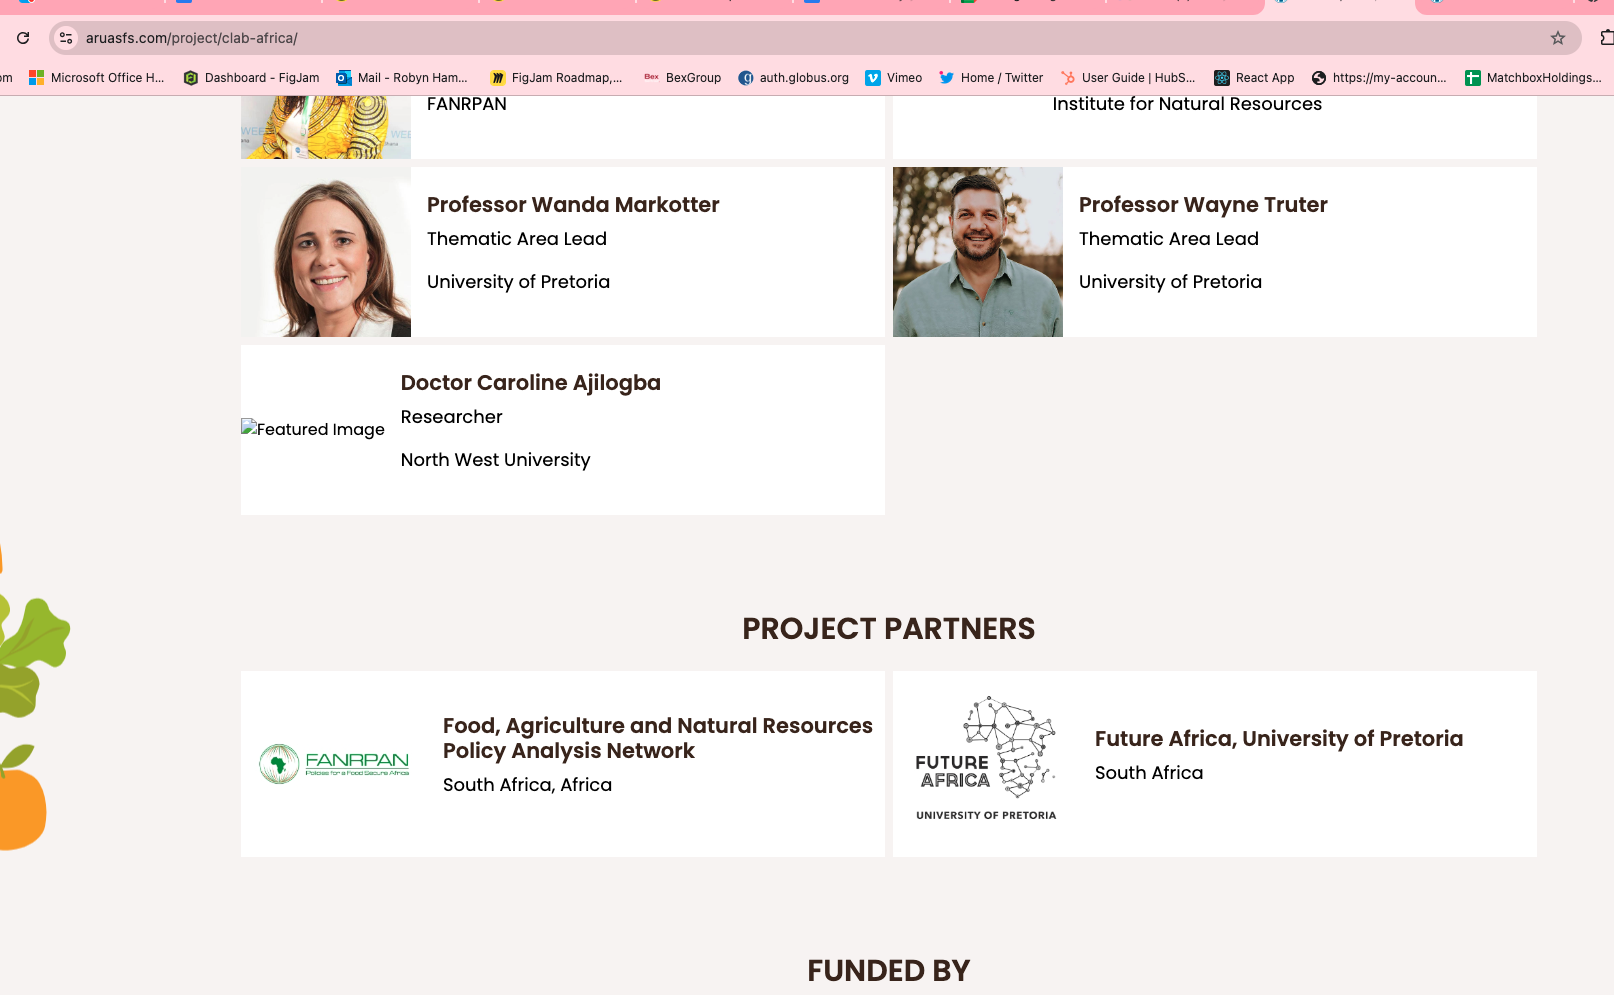This screenshot has height=995, width=1614.
Task: Click Professor Wayne Truter's name
Action: (1203, 205)
